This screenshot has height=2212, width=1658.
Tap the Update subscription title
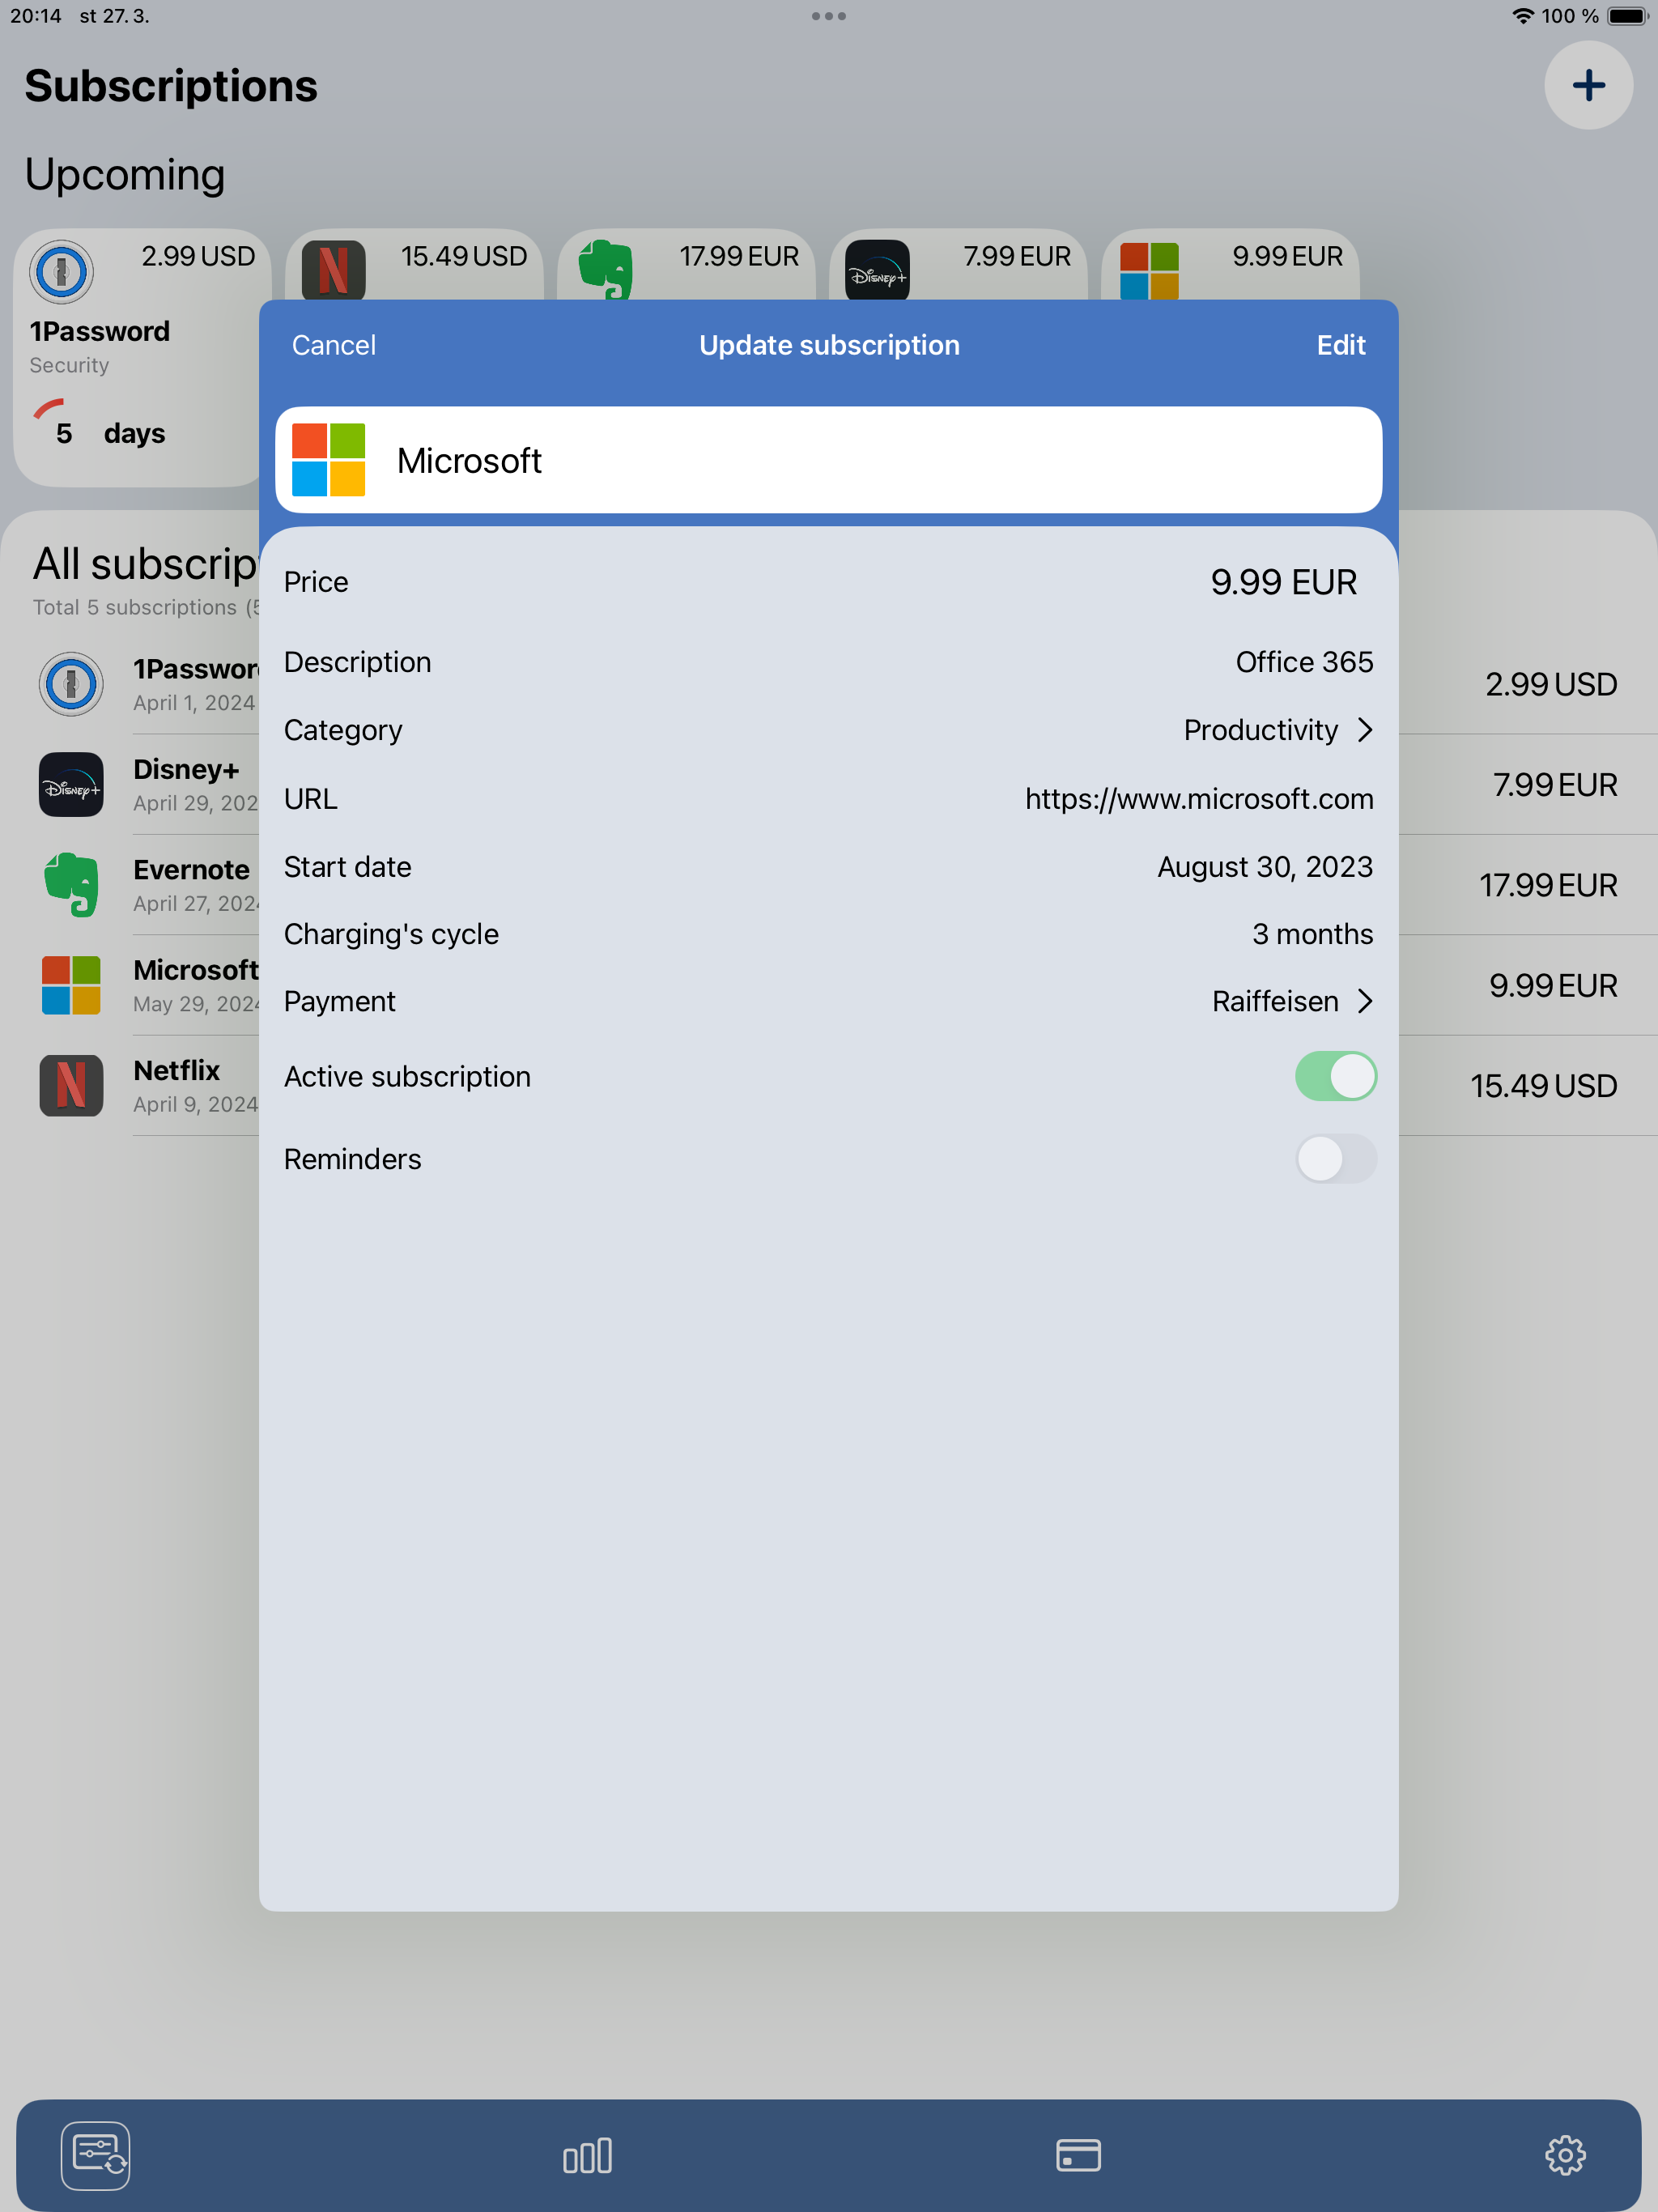(829, 345)
